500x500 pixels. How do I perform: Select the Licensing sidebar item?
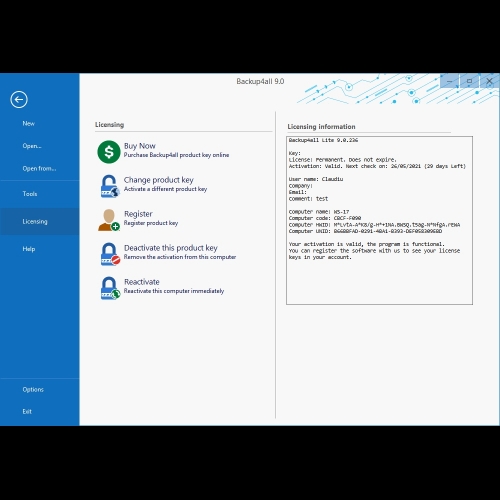click(x=39, y=222)
